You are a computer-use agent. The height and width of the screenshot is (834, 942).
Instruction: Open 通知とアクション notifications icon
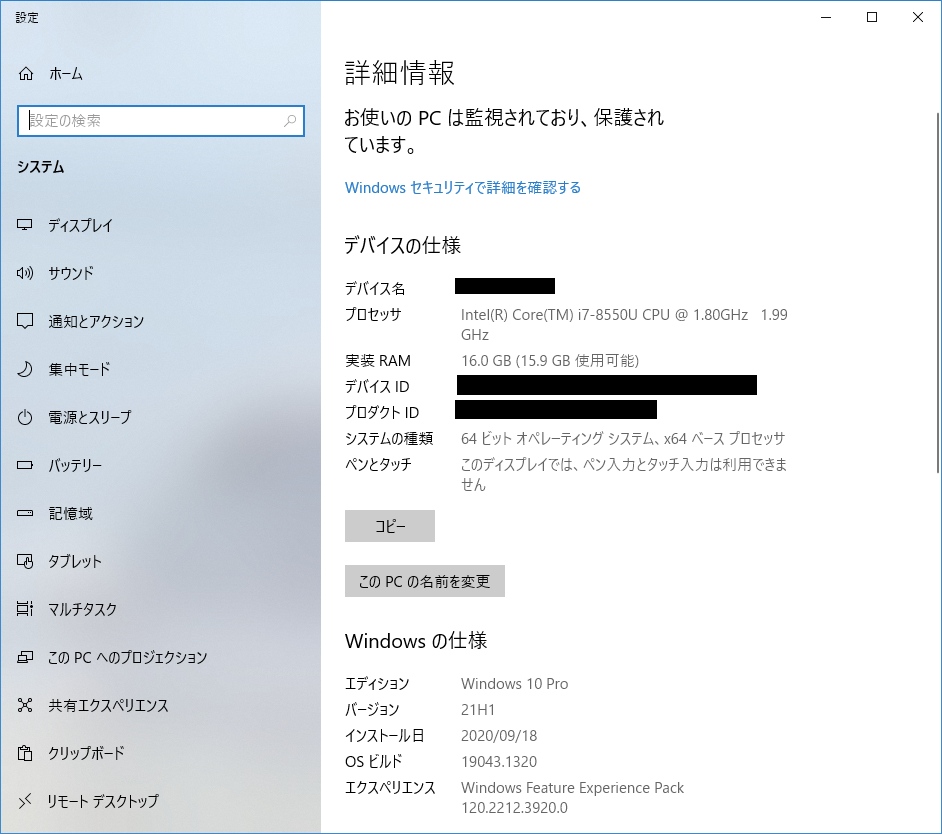pos(26,322)
